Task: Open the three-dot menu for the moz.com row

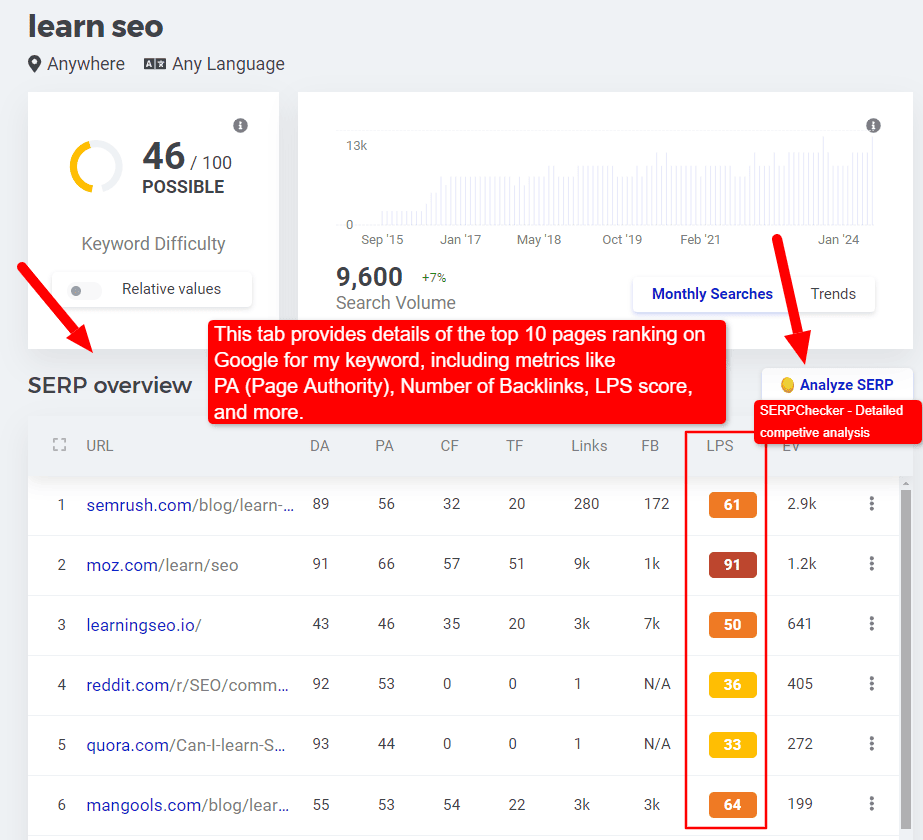Action: tap(872, 564)
